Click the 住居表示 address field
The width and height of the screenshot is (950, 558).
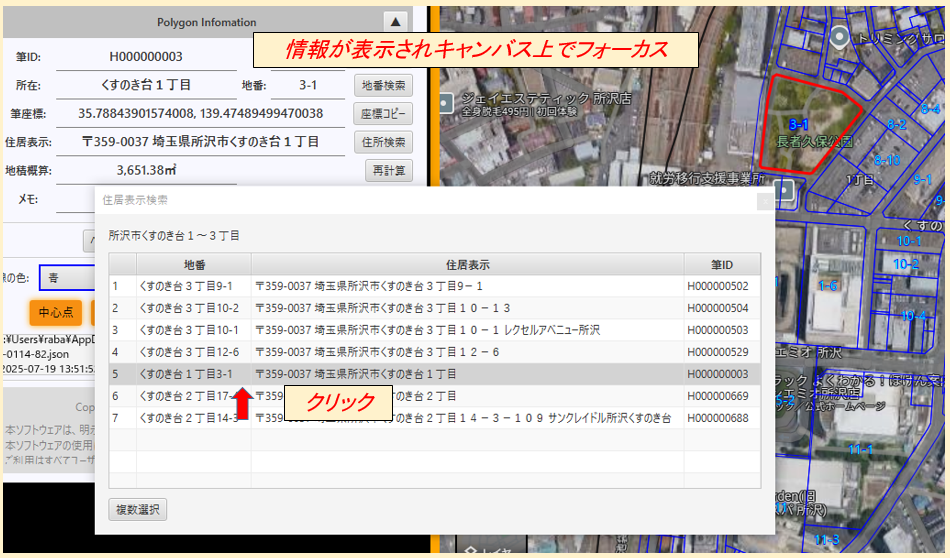pos(201,142)
